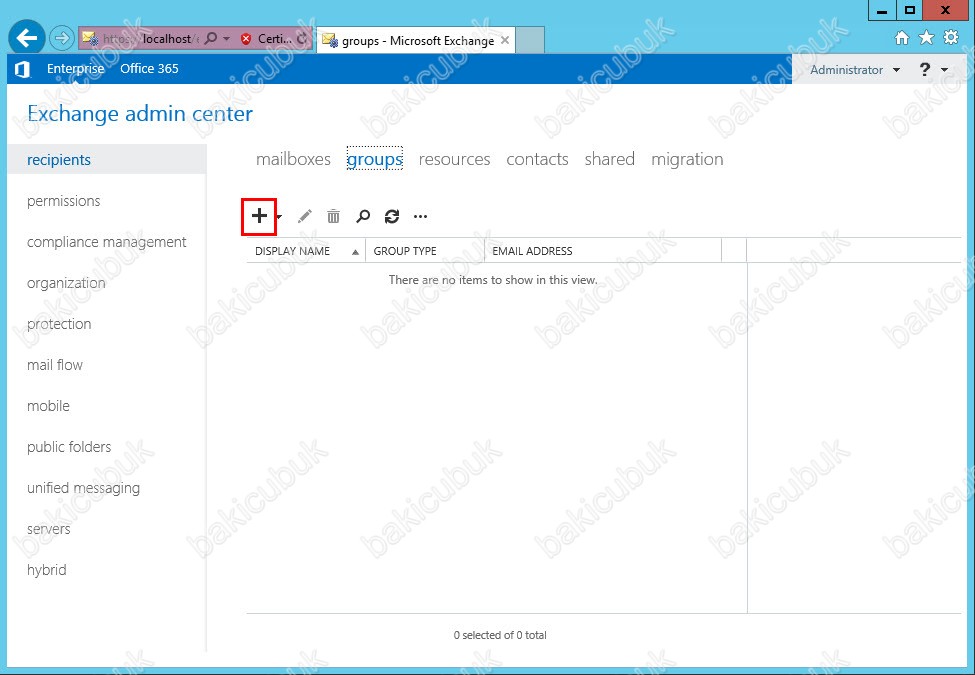Click the help question mark icon

pyautogui.click(x=925, y=70)
